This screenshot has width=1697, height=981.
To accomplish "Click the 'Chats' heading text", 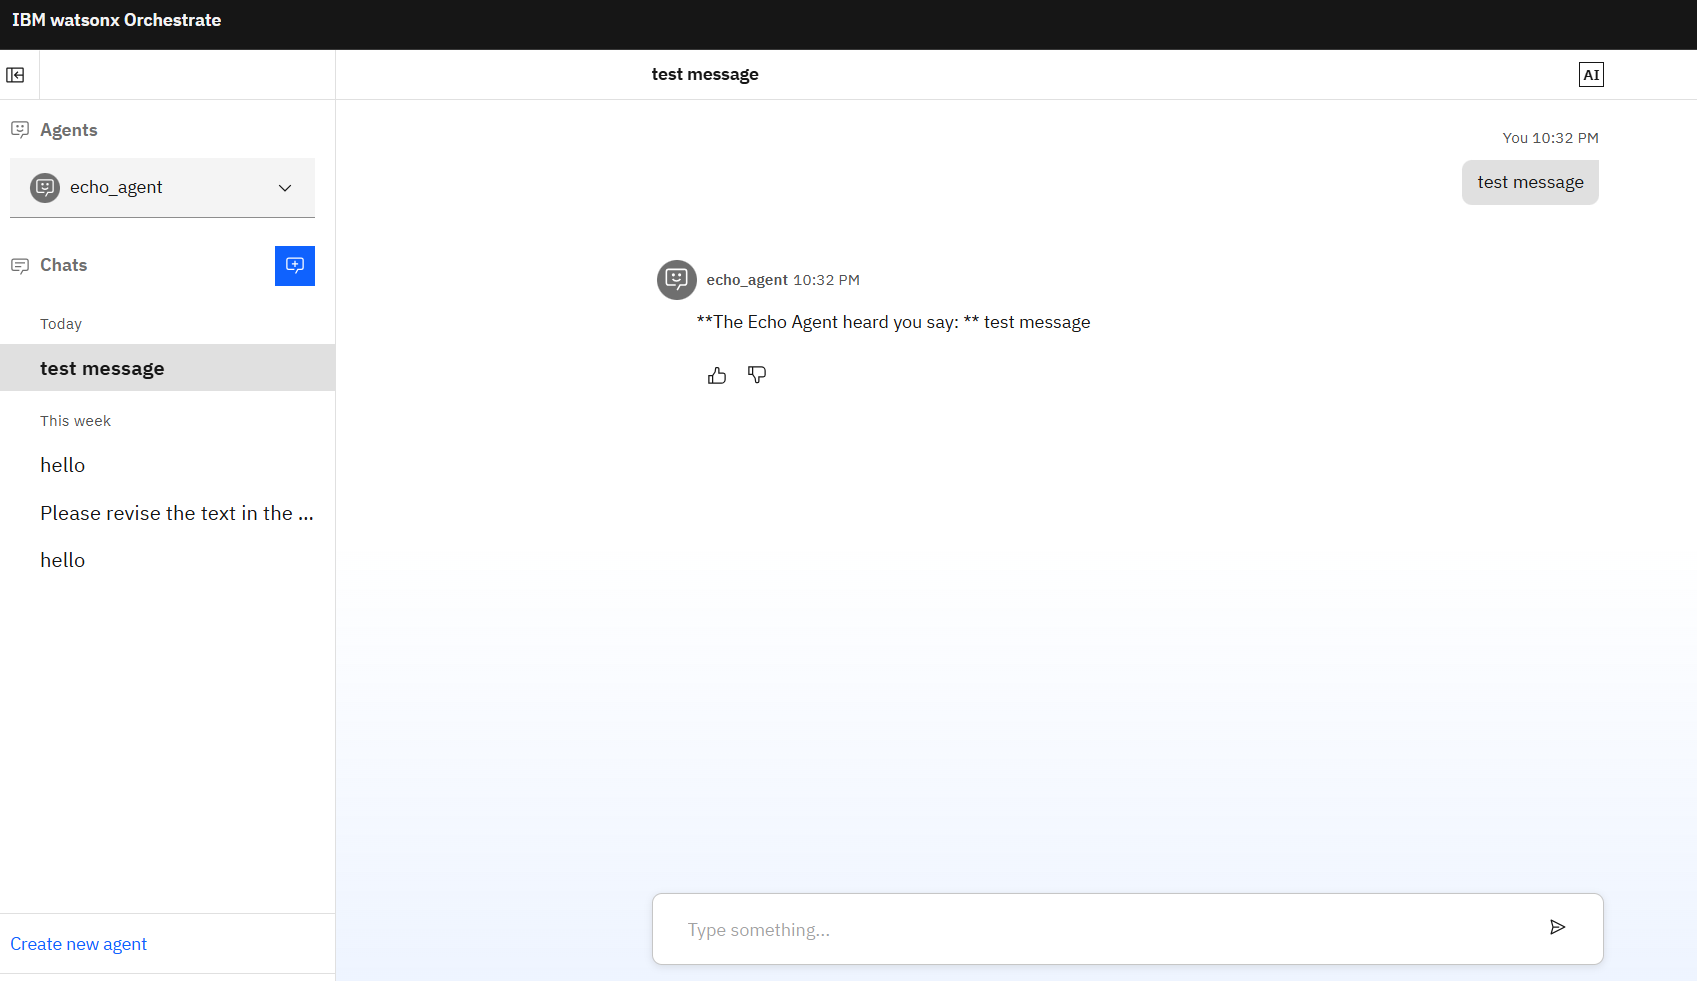I will (63, 265).
